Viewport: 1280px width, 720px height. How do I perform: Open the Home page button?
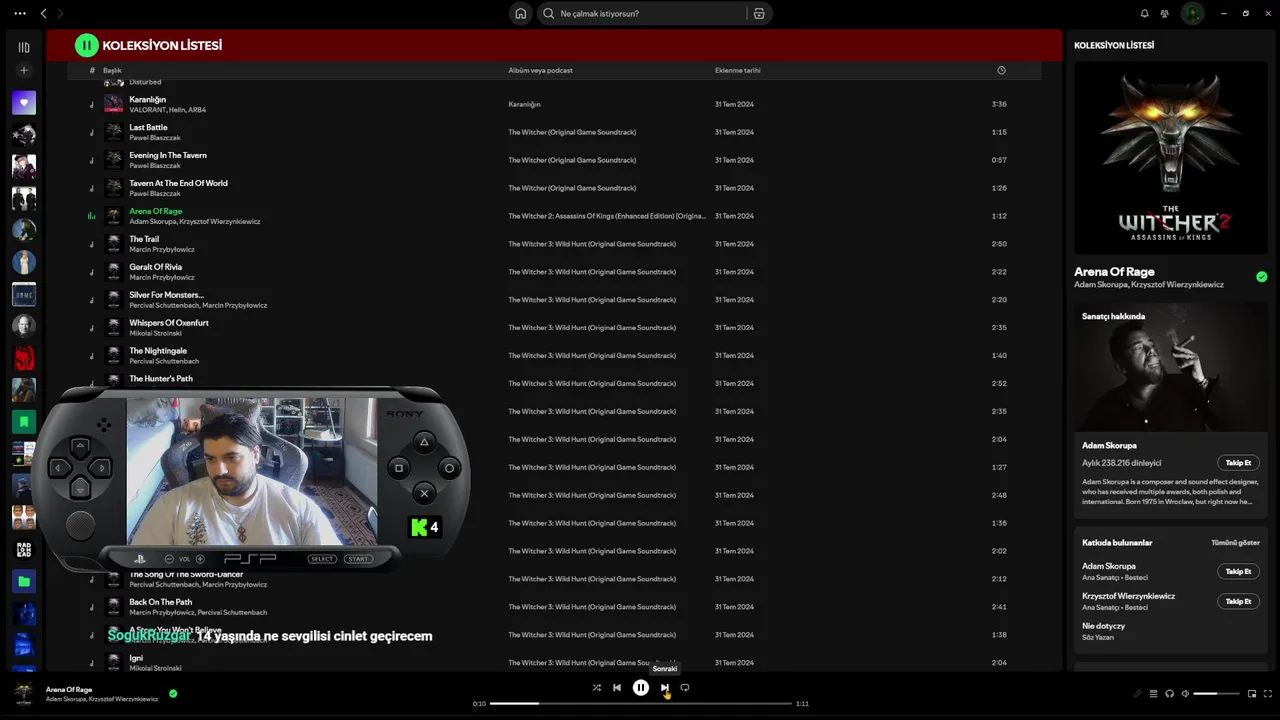pyautogui.click(x=520, y=14)
